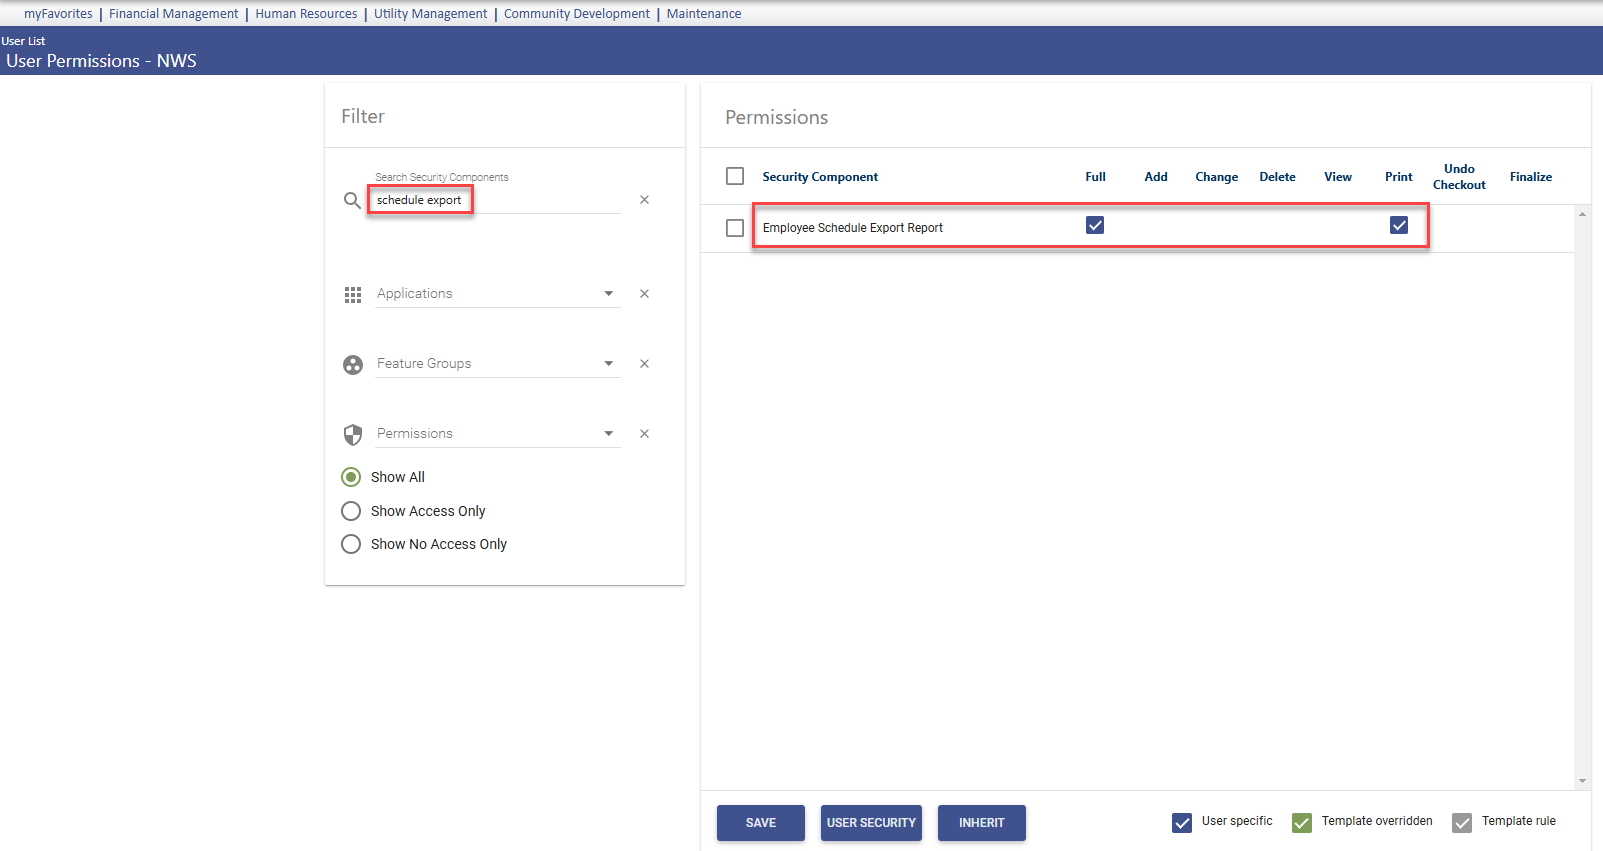The width and height of the screenshot is (1603, 851).
Task: Open the Human Resources menu
Action: (x=306, y=14)
